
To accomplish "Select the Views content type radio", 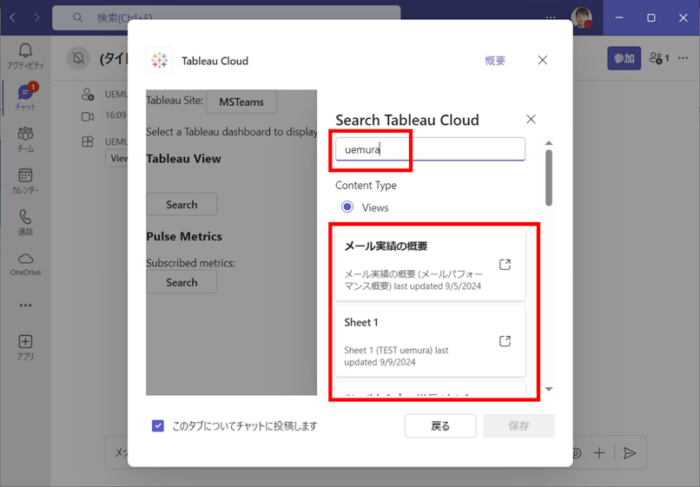I will (x=347, y=207).
